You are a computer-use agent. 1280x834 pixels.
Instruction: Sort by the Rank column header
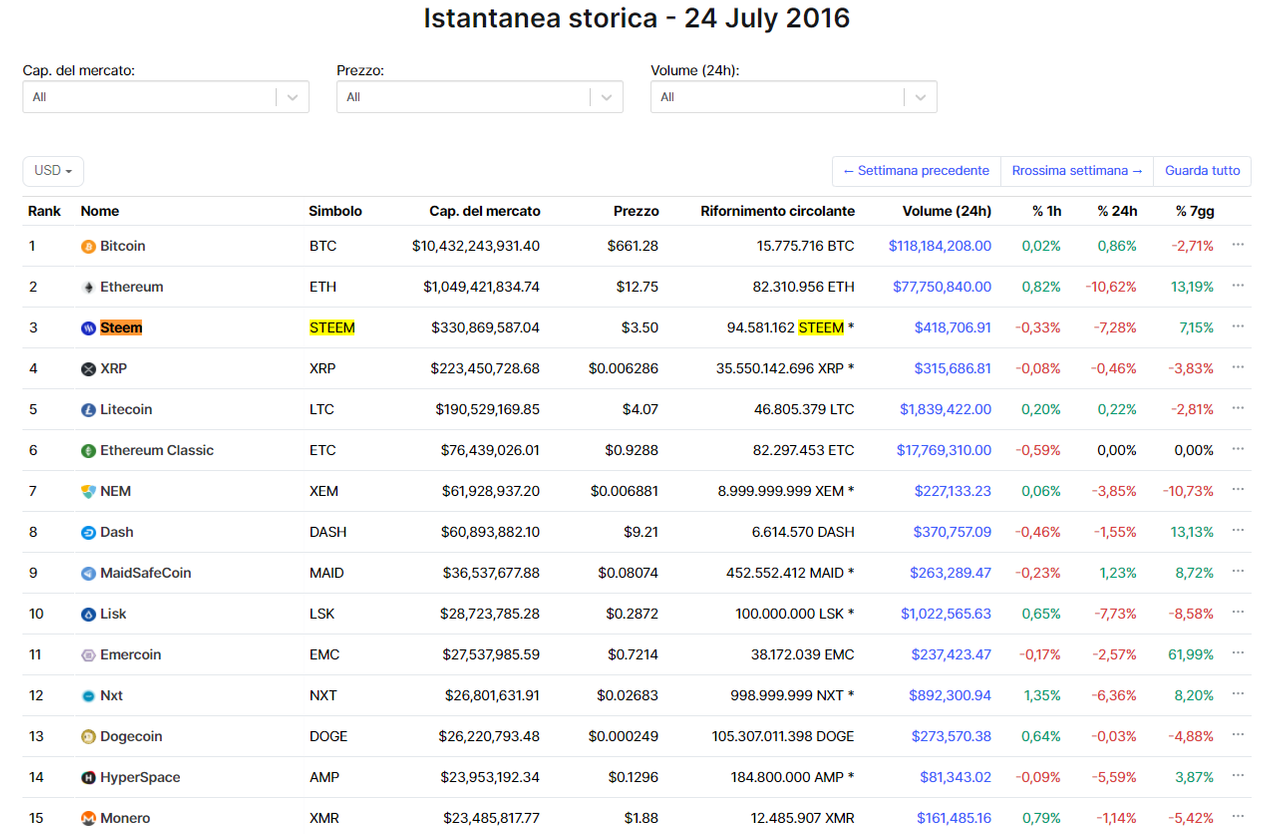45,211
